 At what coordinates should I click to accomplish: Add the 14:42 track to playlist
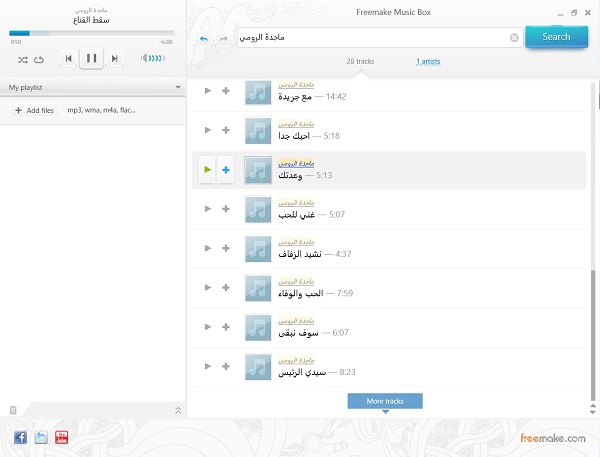226,91
